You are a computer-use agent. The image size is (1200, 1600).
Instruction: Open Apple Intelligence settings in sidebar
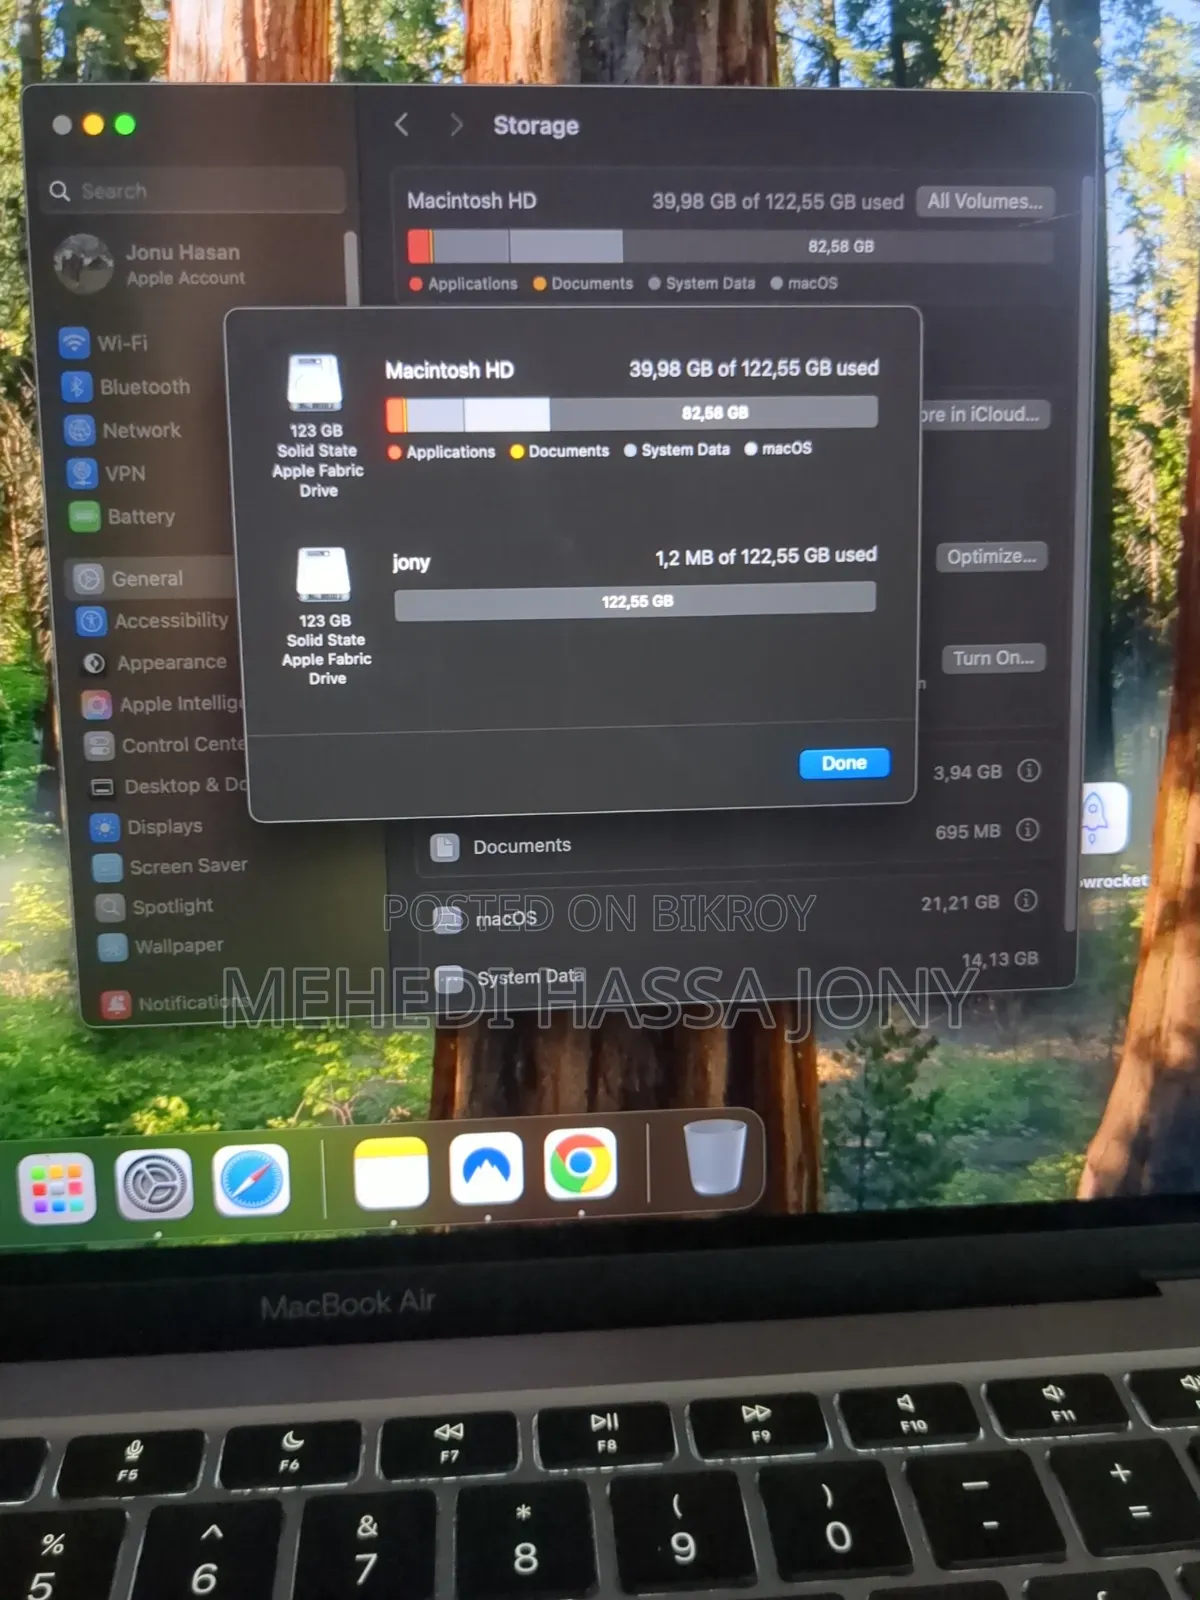tap(162, 704)
